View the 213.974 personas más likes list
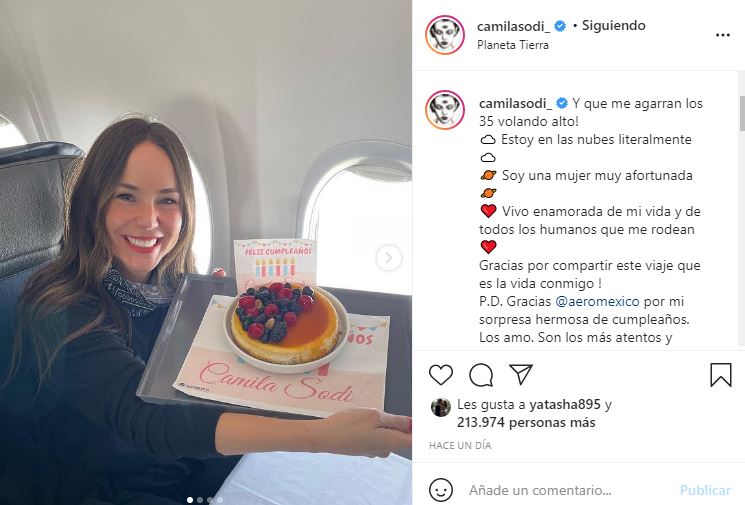Viewport: 745px width, 505px height. (526, 422)
